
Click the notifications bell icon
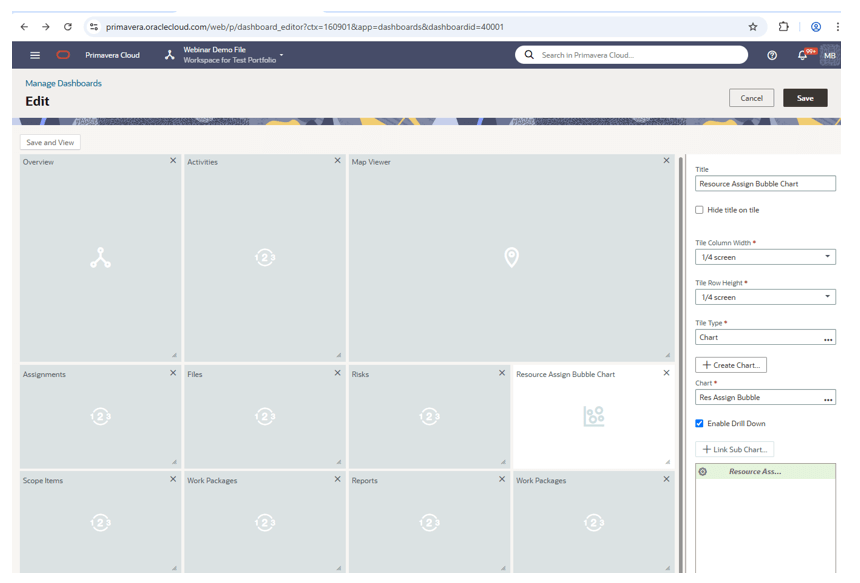point(801,55)
